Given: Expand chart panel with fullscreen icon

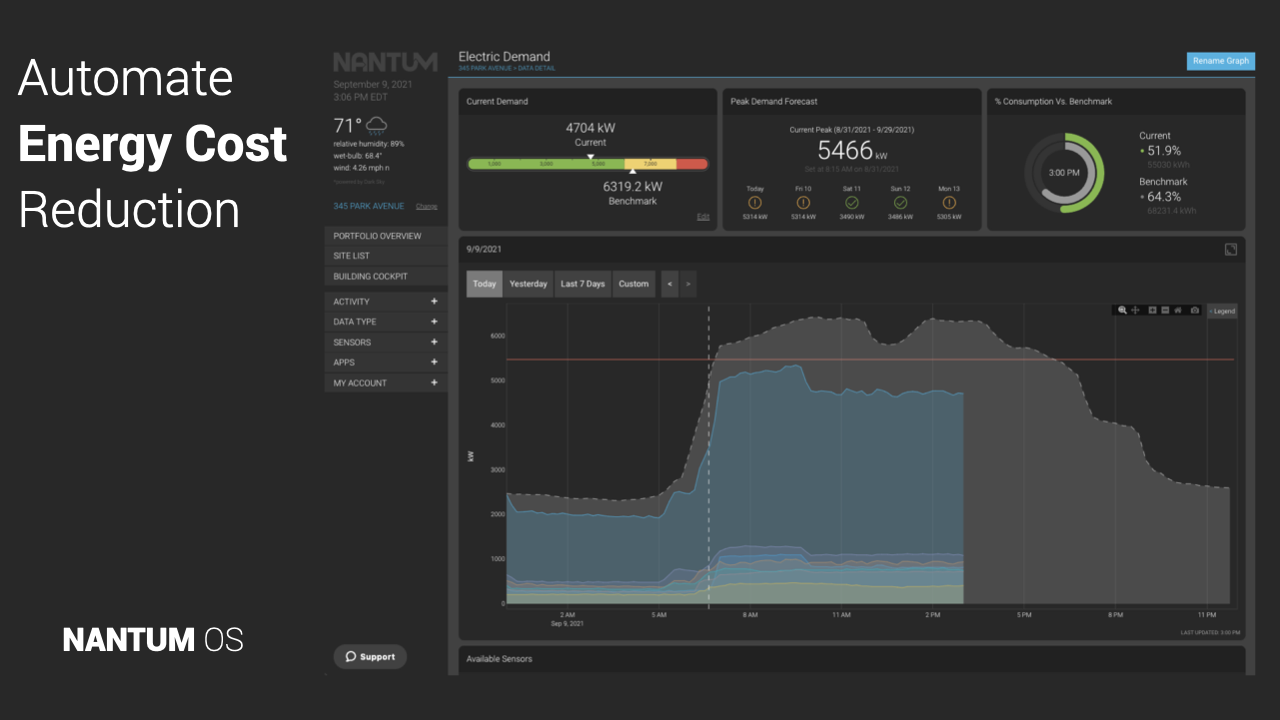Looking at the screenshot, I should (x=1231, y=249).
